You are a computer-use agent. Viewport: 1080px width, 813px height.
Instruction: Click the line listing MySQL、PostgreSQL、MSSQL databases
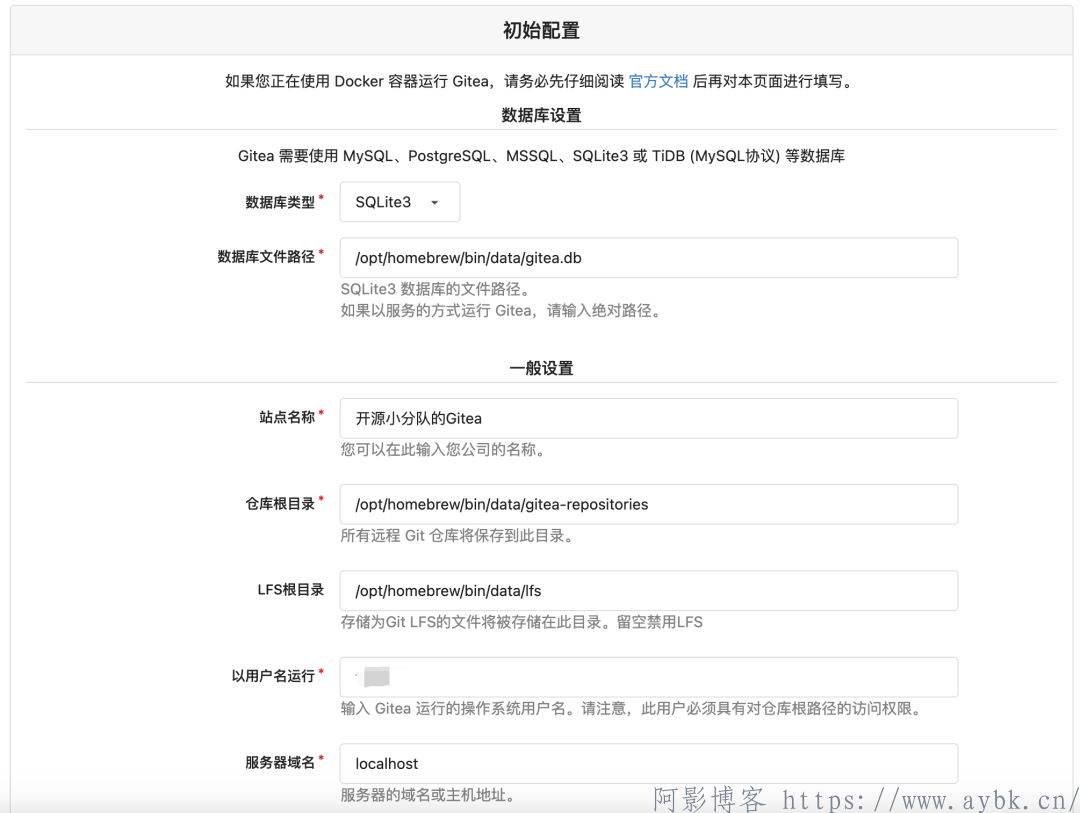tap(541, 156)
